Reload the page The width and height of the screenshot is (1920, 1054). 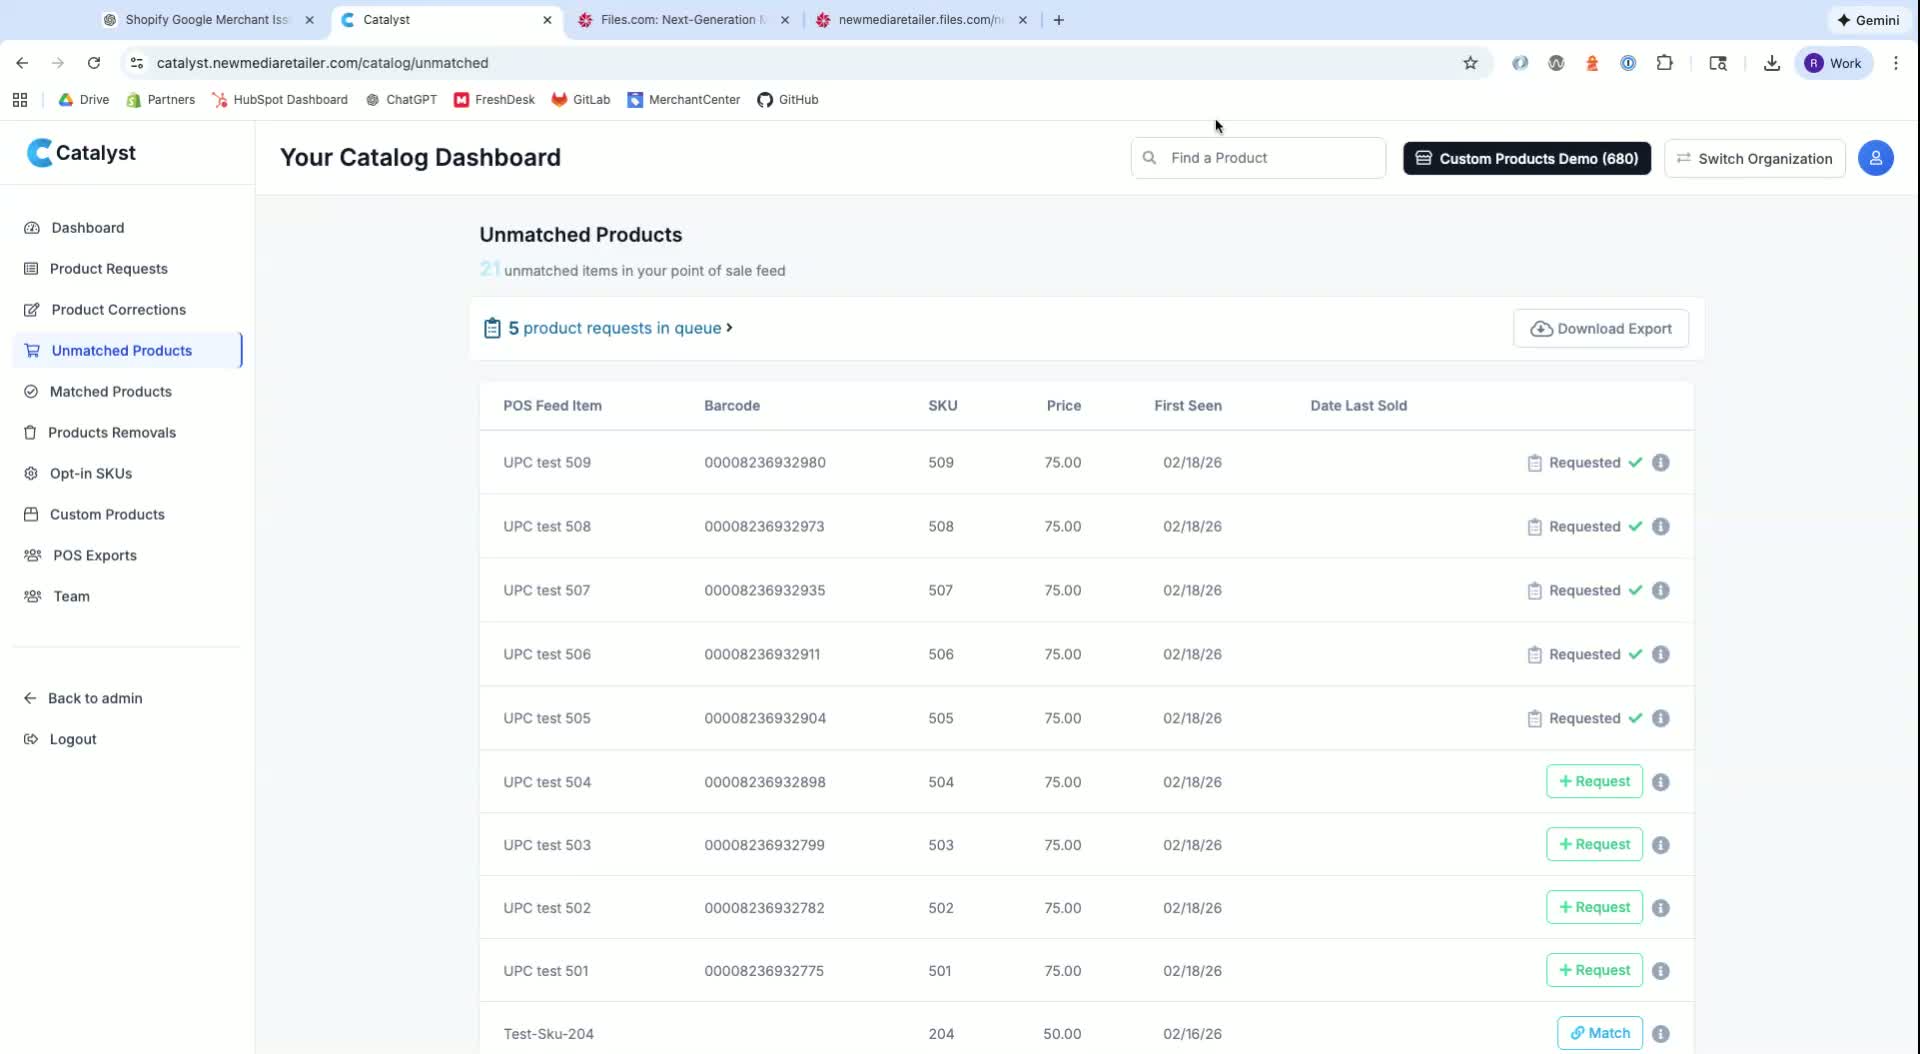(94, 63)
